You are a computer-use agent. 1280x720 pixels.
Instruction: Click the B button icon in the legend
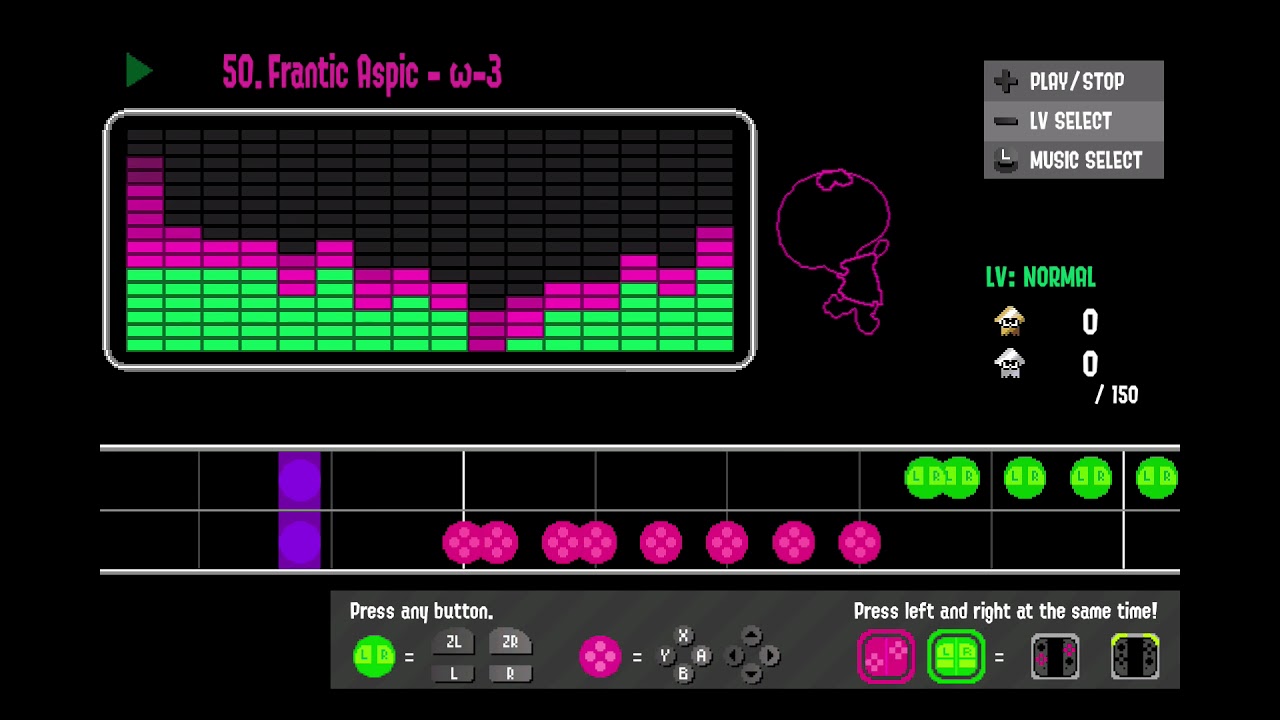click(683, 674)
